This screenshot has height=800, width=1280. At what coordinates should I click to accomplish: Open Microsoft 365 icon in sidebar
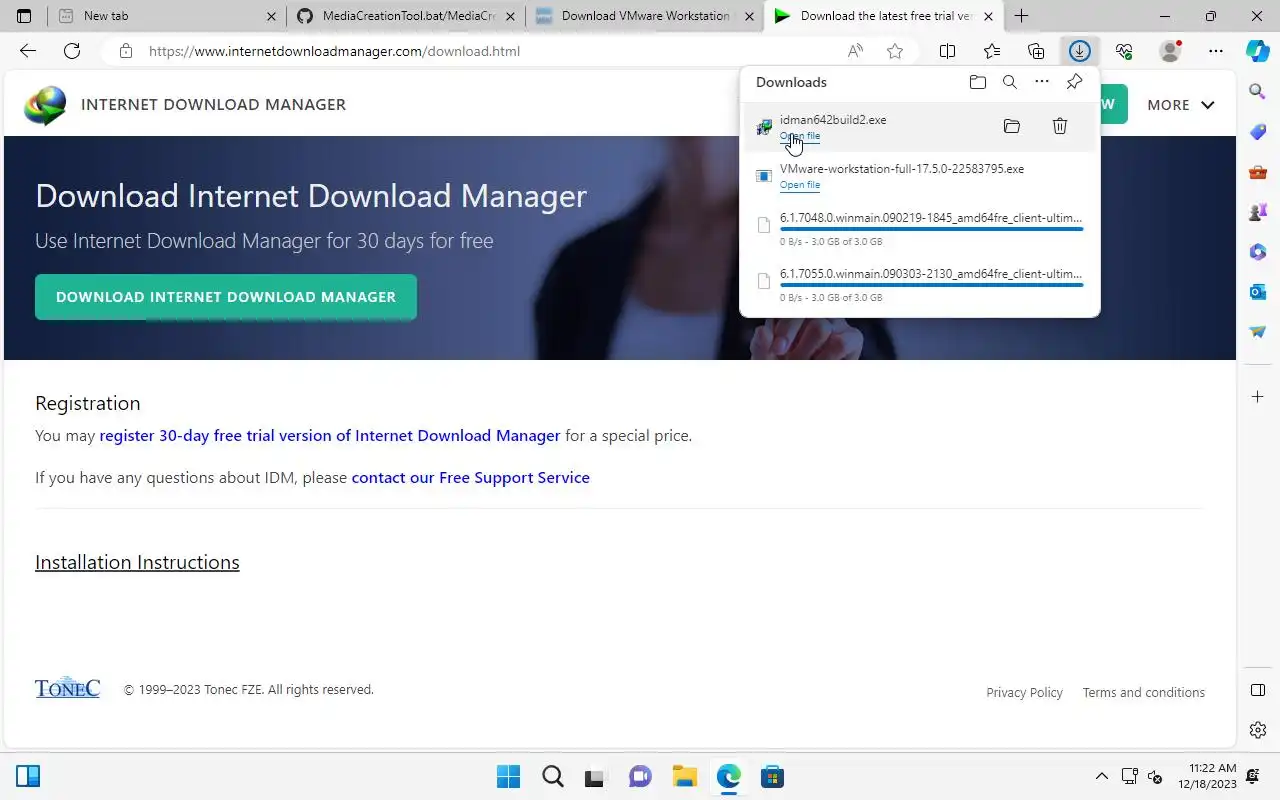click(1258, 252)
